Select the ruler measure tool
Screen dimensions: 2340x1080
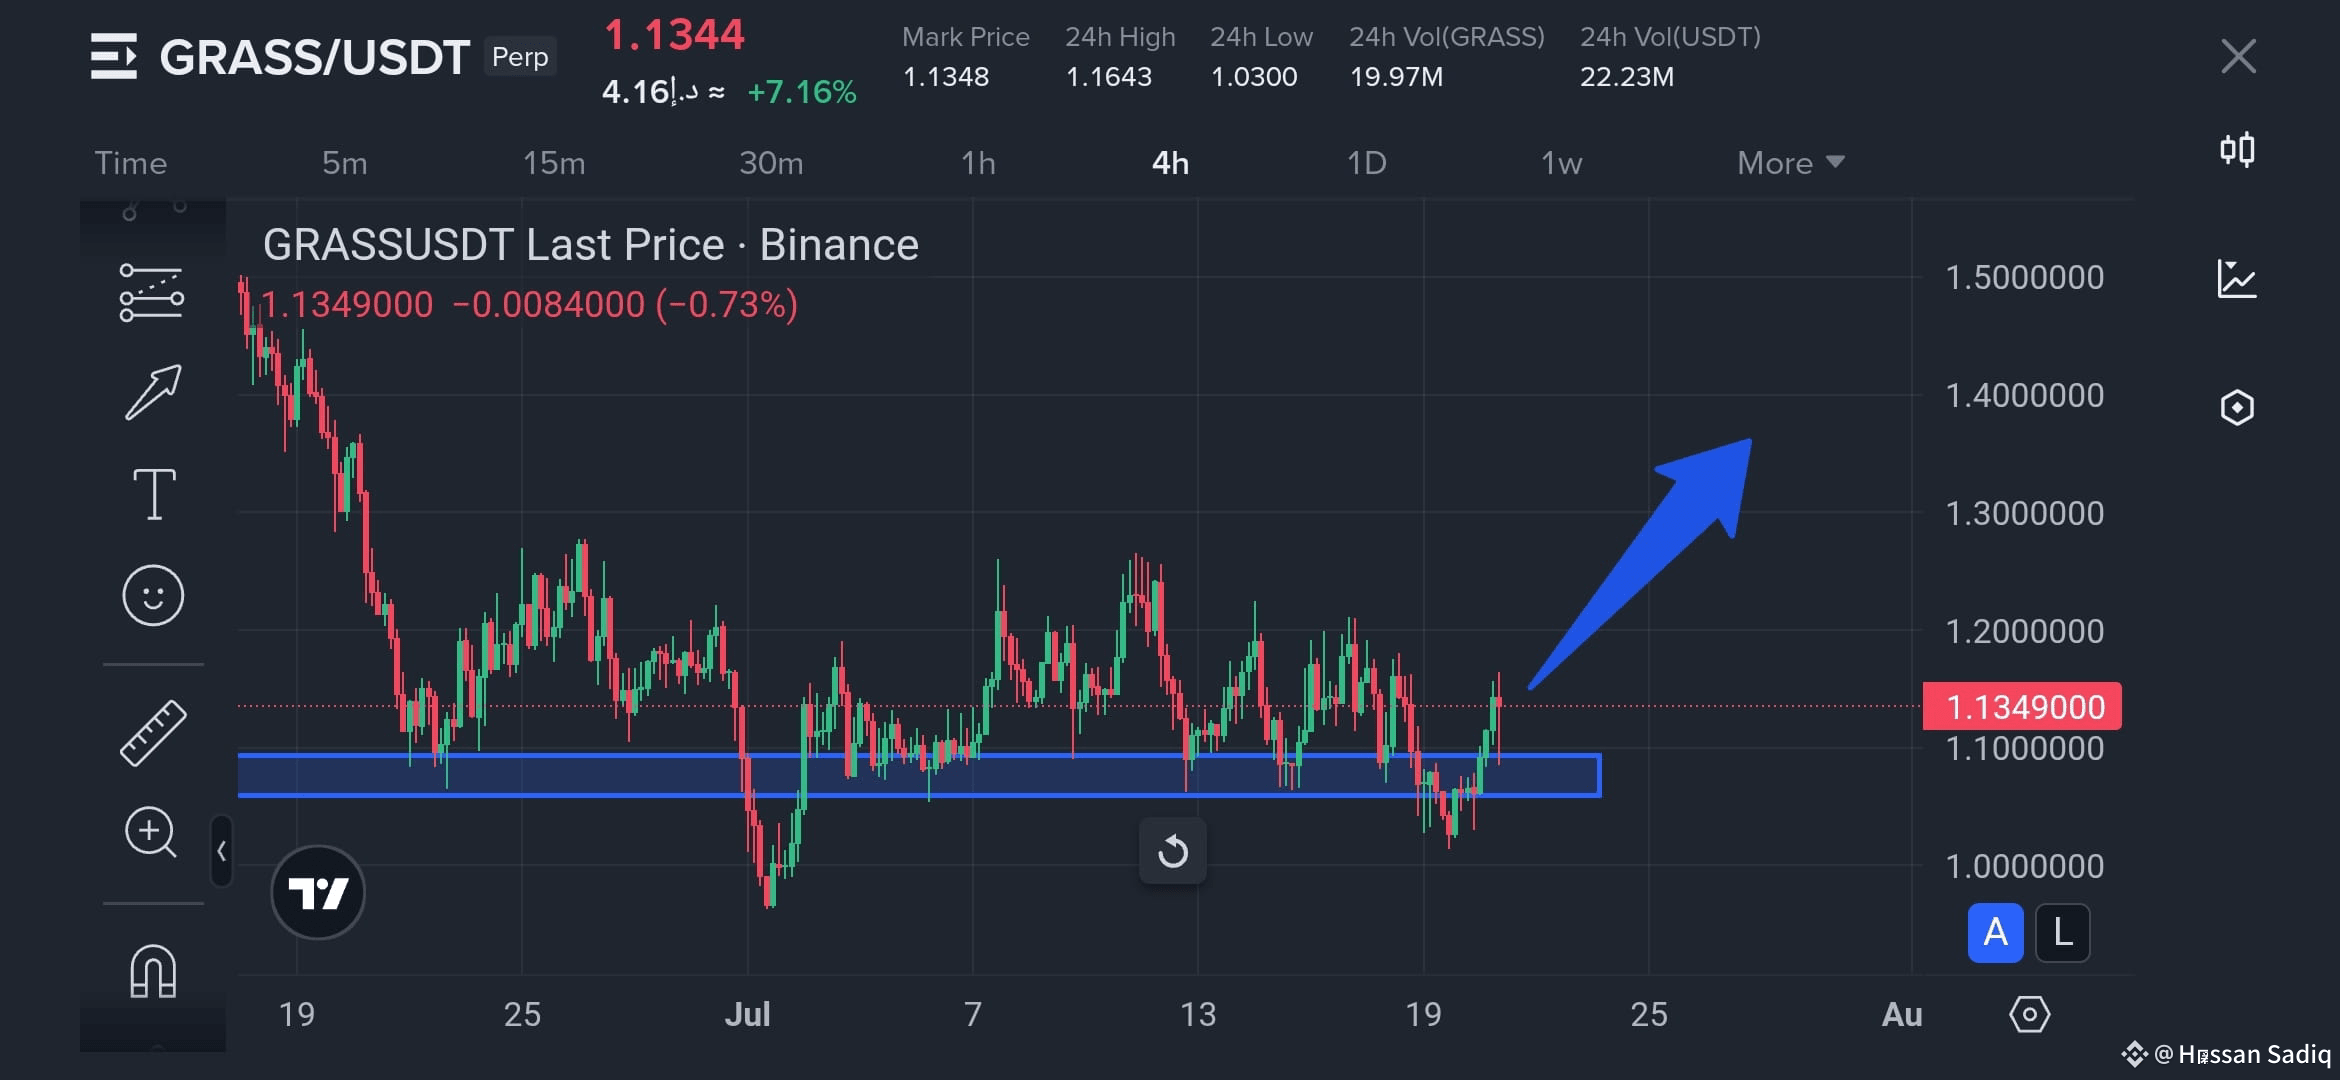[x=153, y=733]
